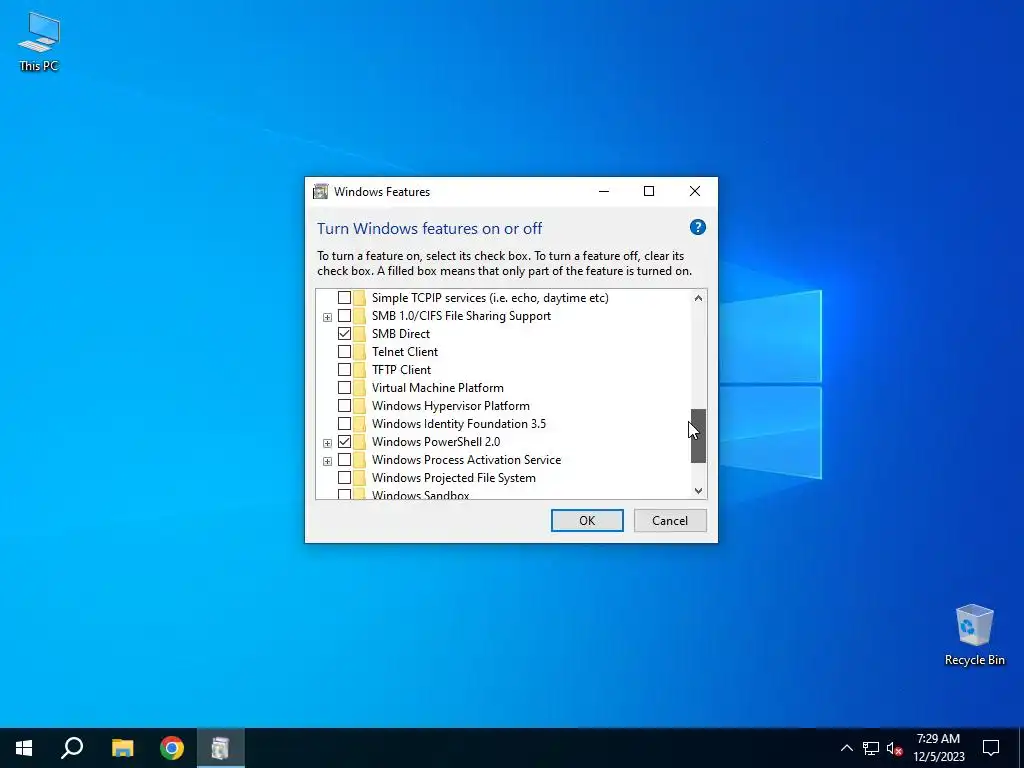Click the muted volume tray icon
Viewport: 1024px width, 768px height.
pos(894,748)
